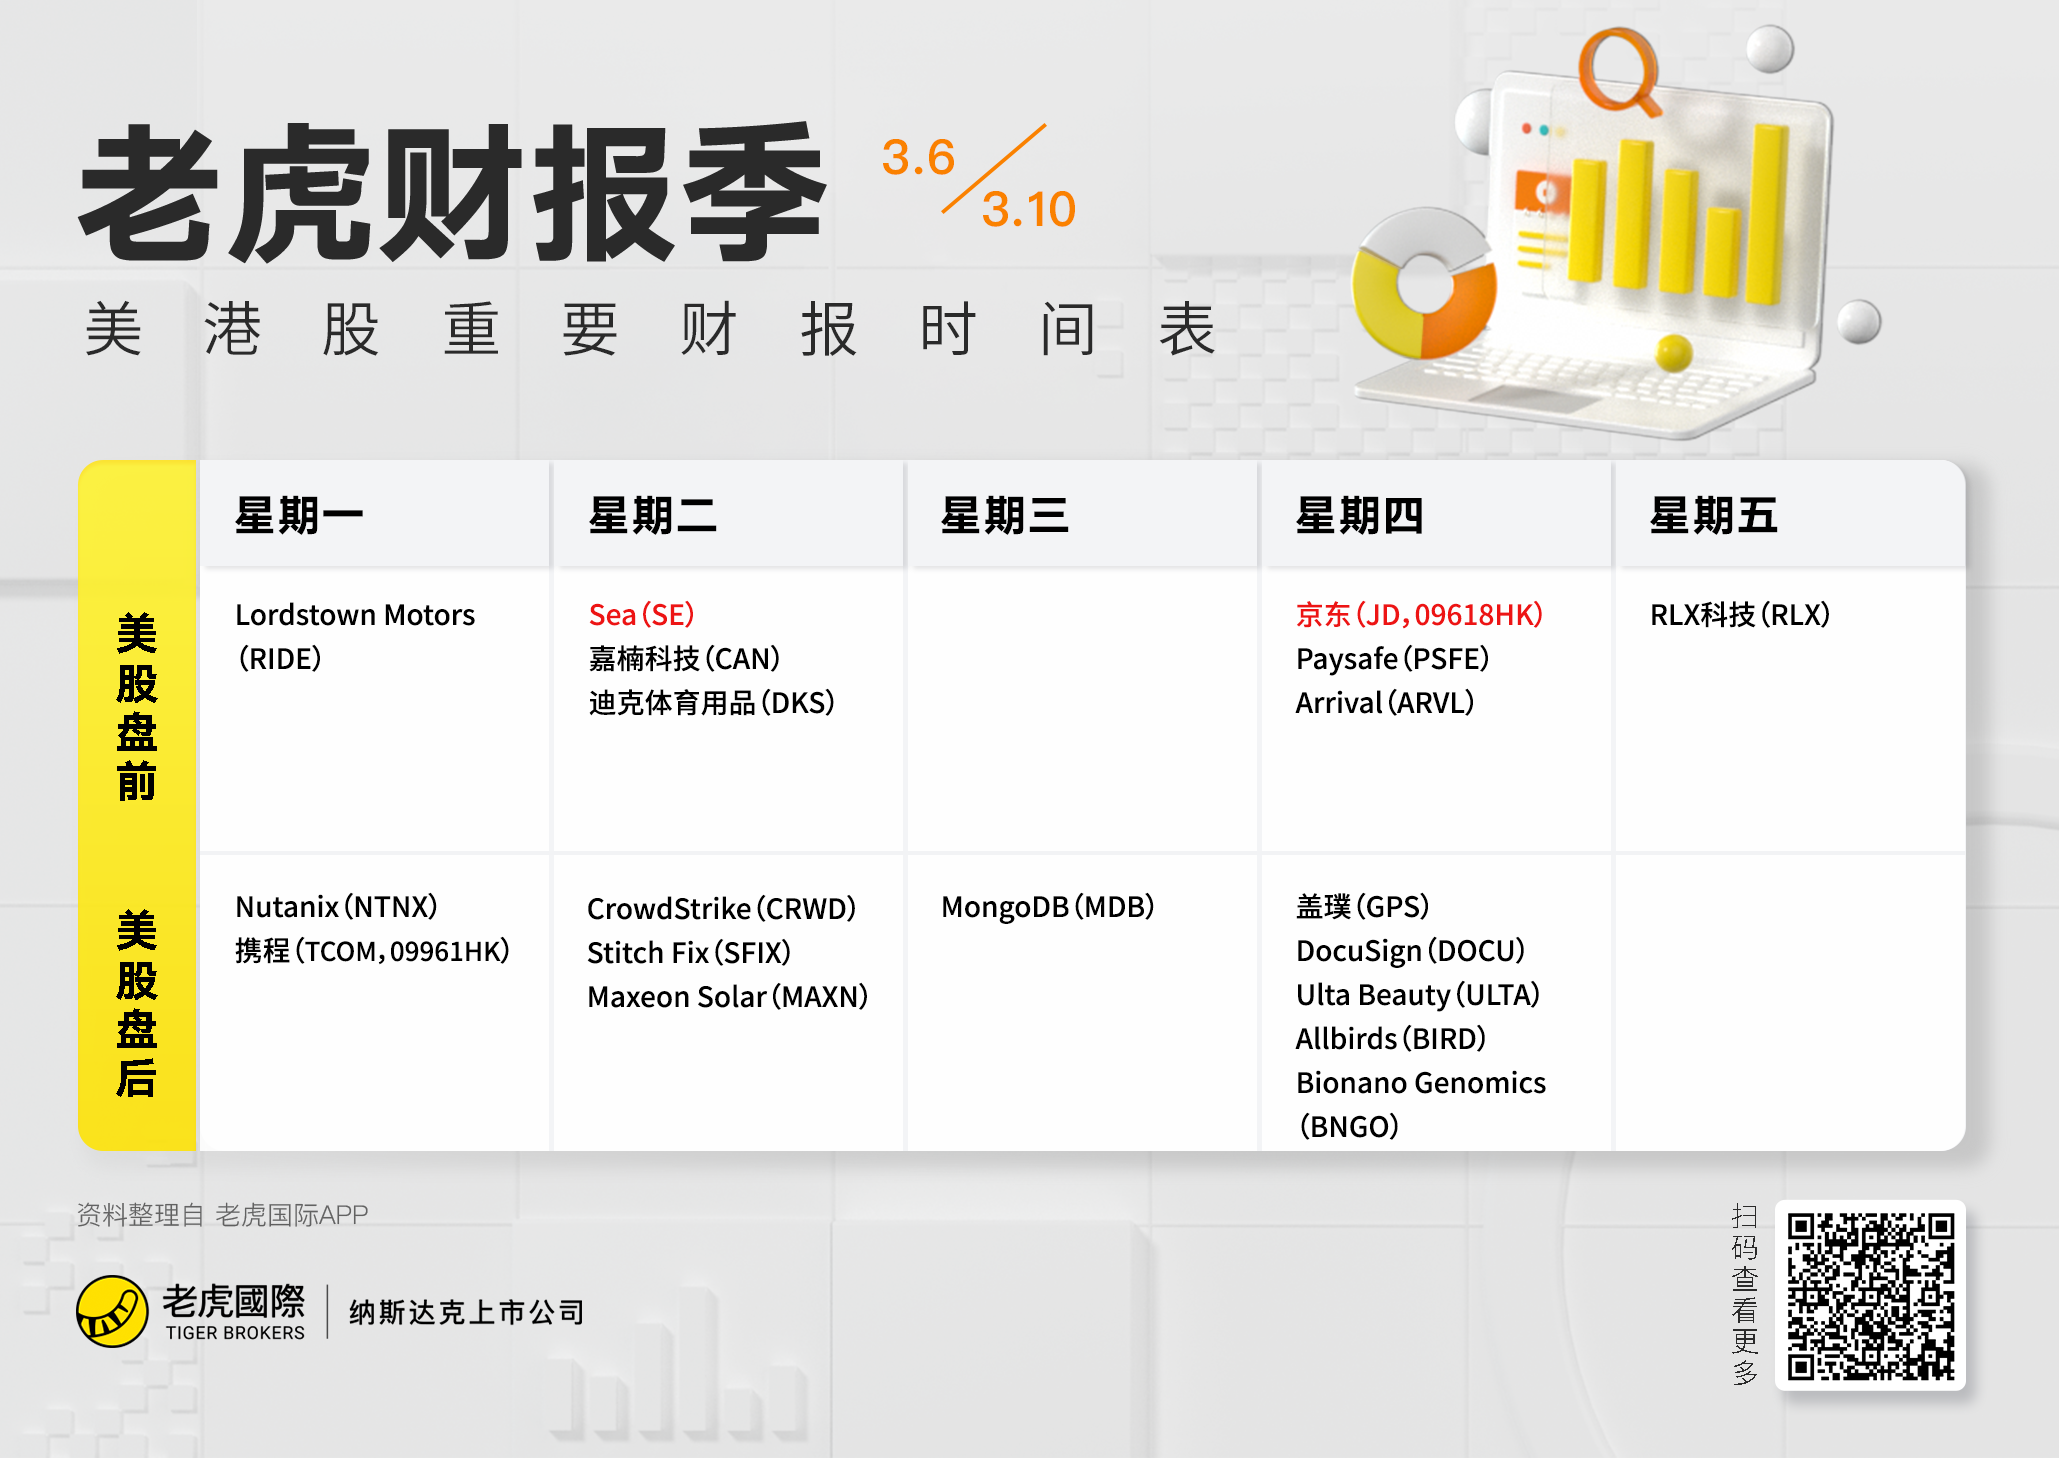Viewport: 2059px width, 1458px height.
Task: Click 资料整理自 老虎国际APP source note
Action: pos(223,1215)
